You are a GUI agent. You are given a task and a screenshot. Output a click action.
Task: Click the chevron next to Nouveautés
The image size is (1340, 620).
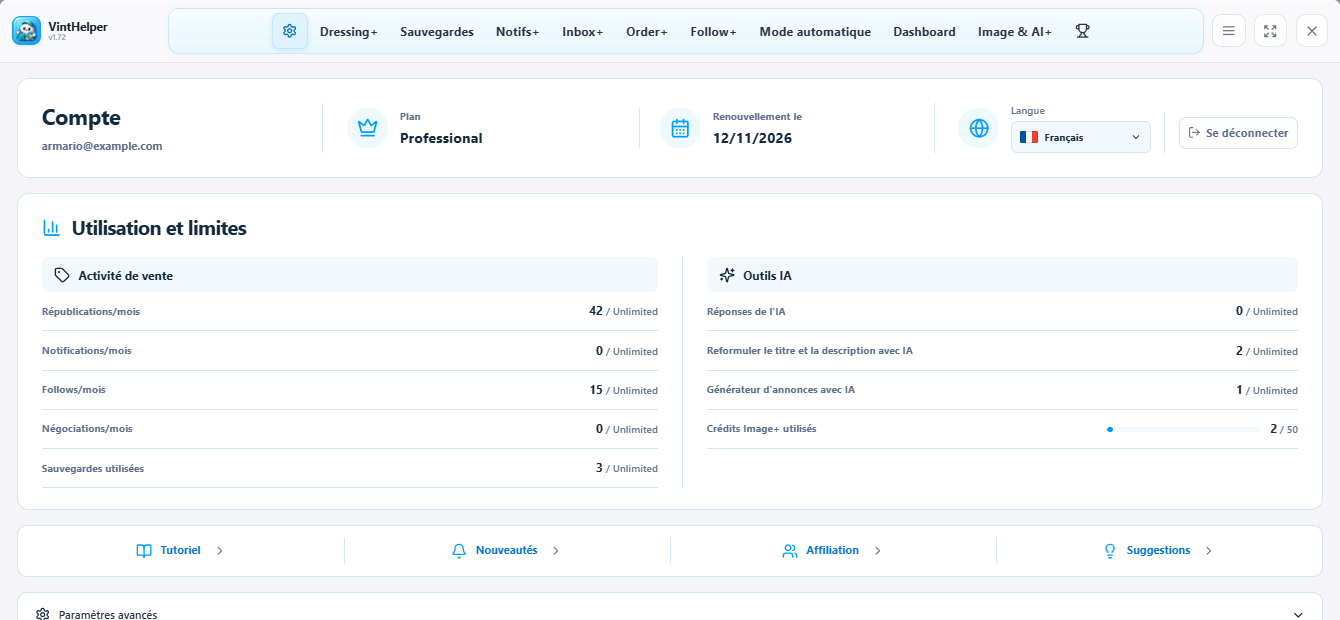(556, 551)
